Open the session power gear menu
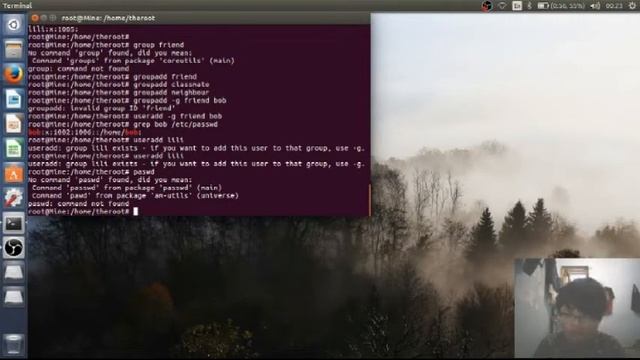The height and width of the screenshot is (360, 640). click(632, 6)
